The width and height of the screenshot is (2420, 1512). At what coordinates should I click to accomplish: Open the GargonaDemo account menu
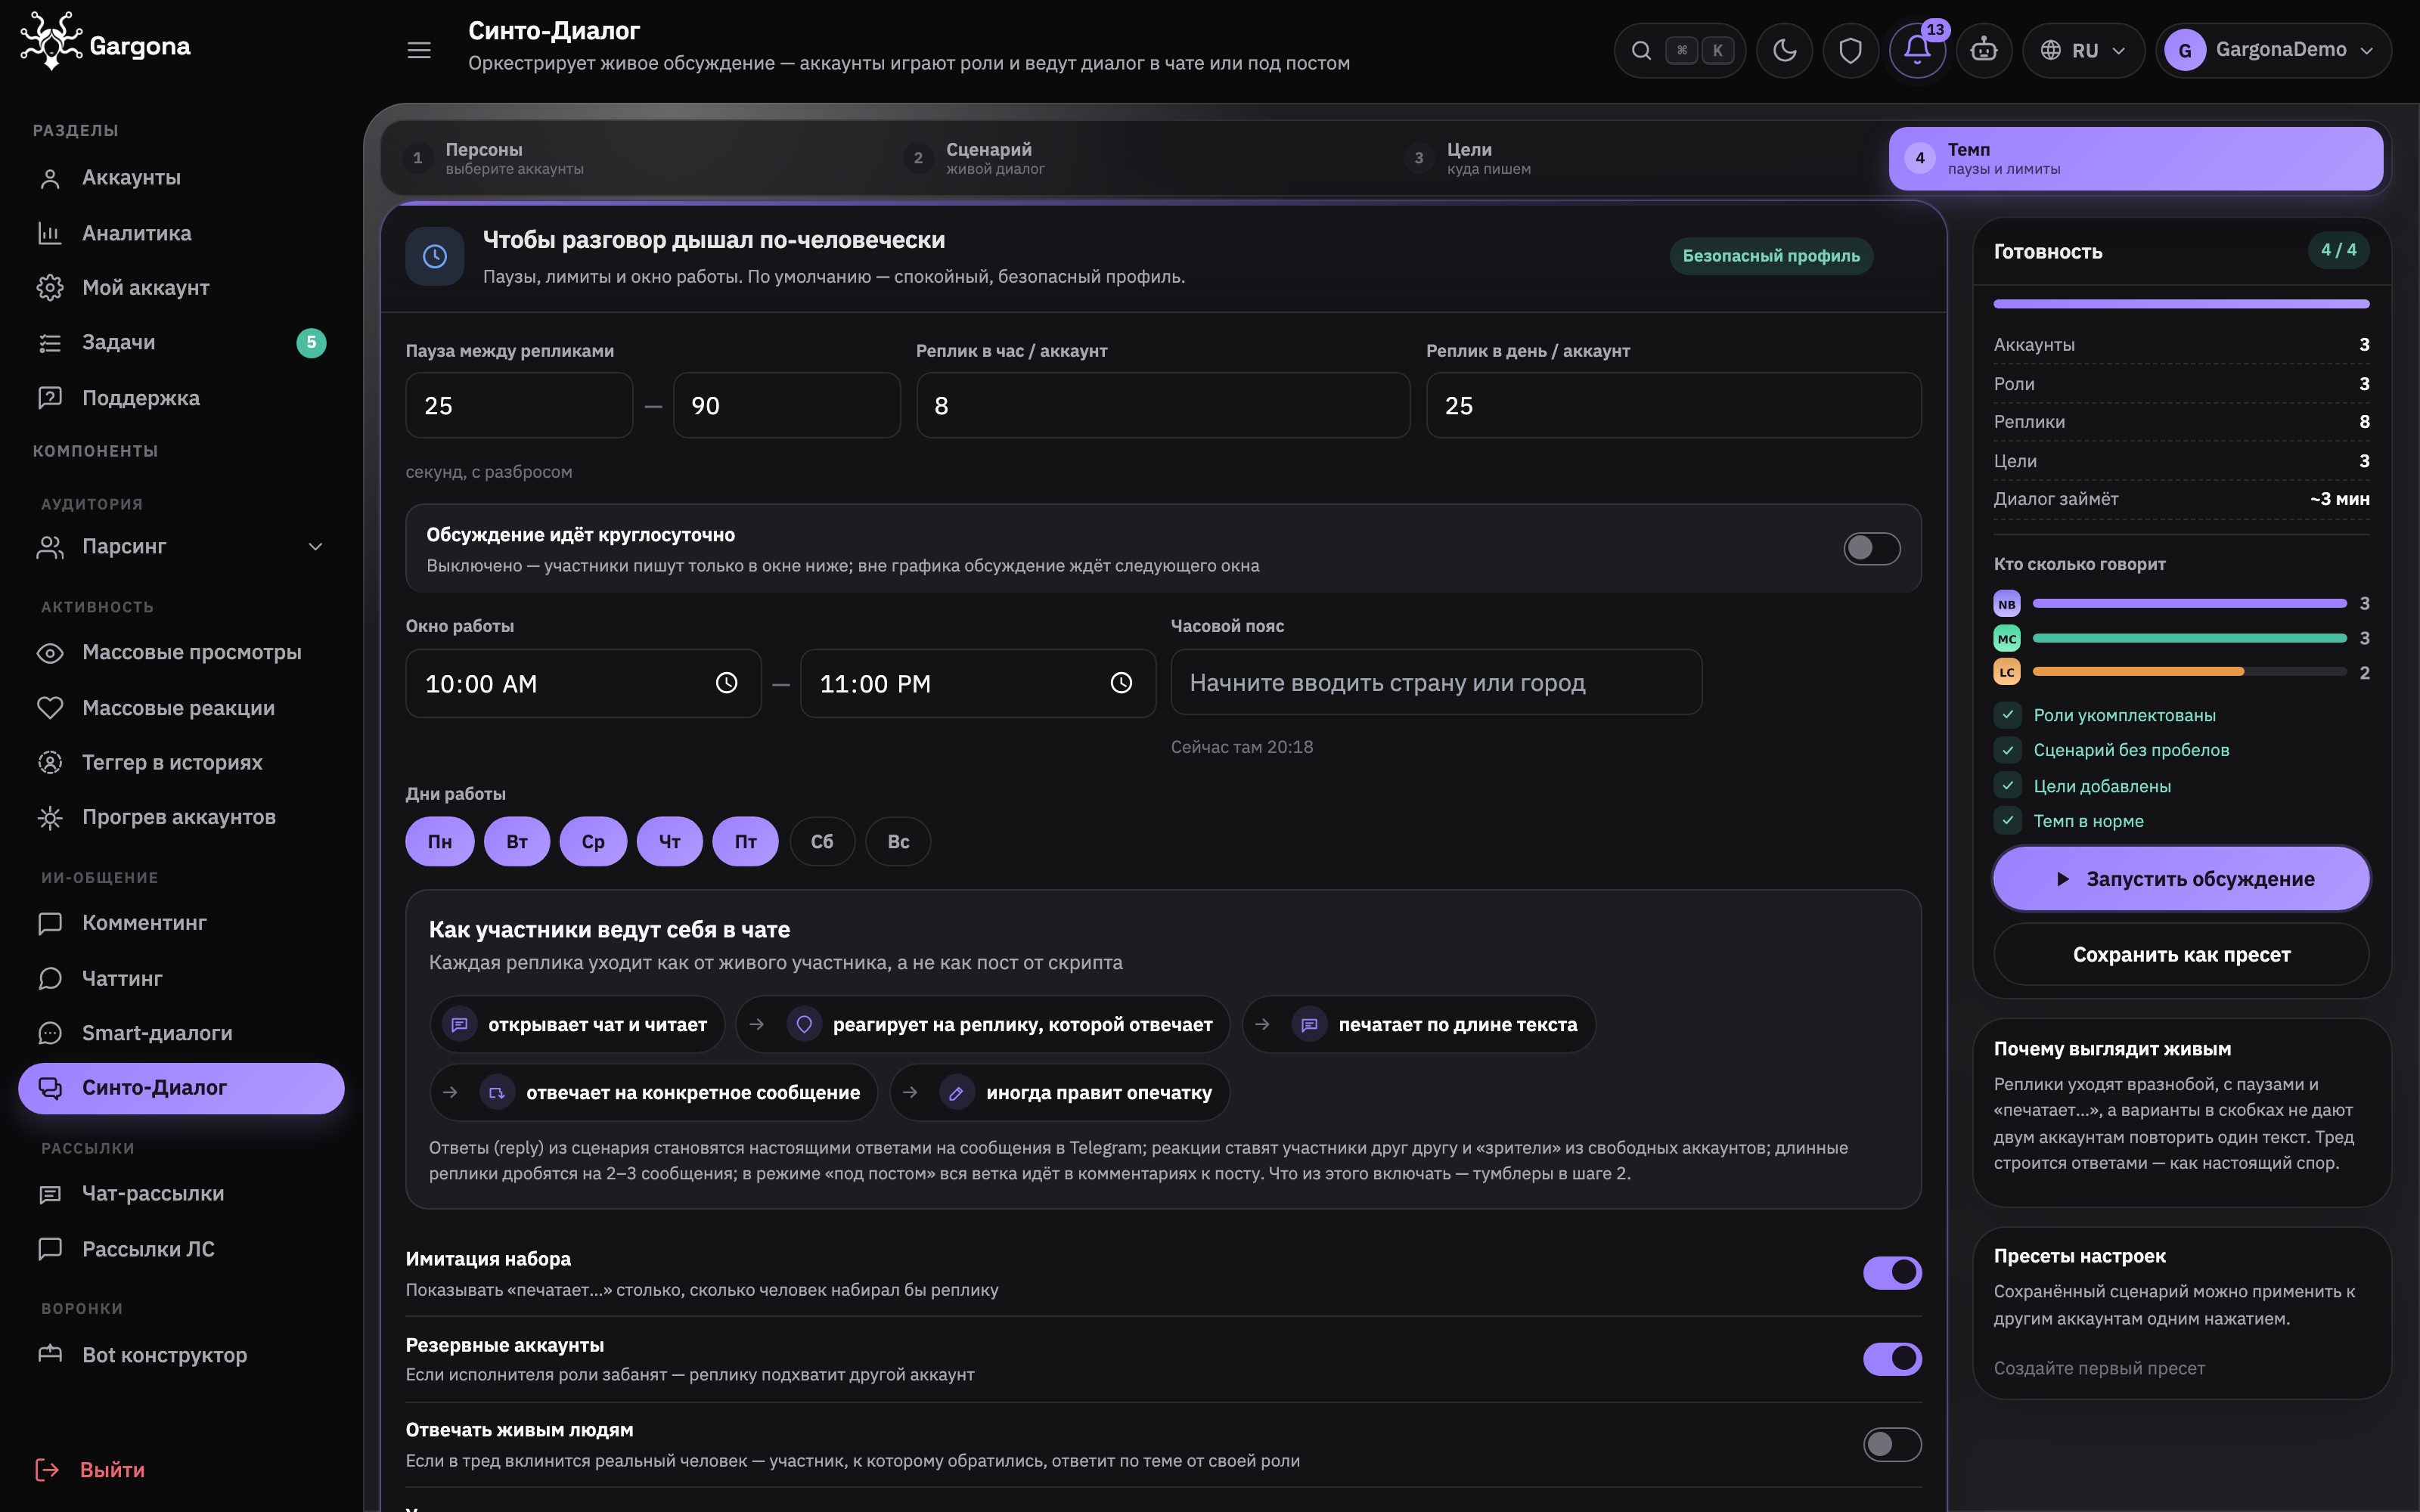click(x=2273, y=50)
